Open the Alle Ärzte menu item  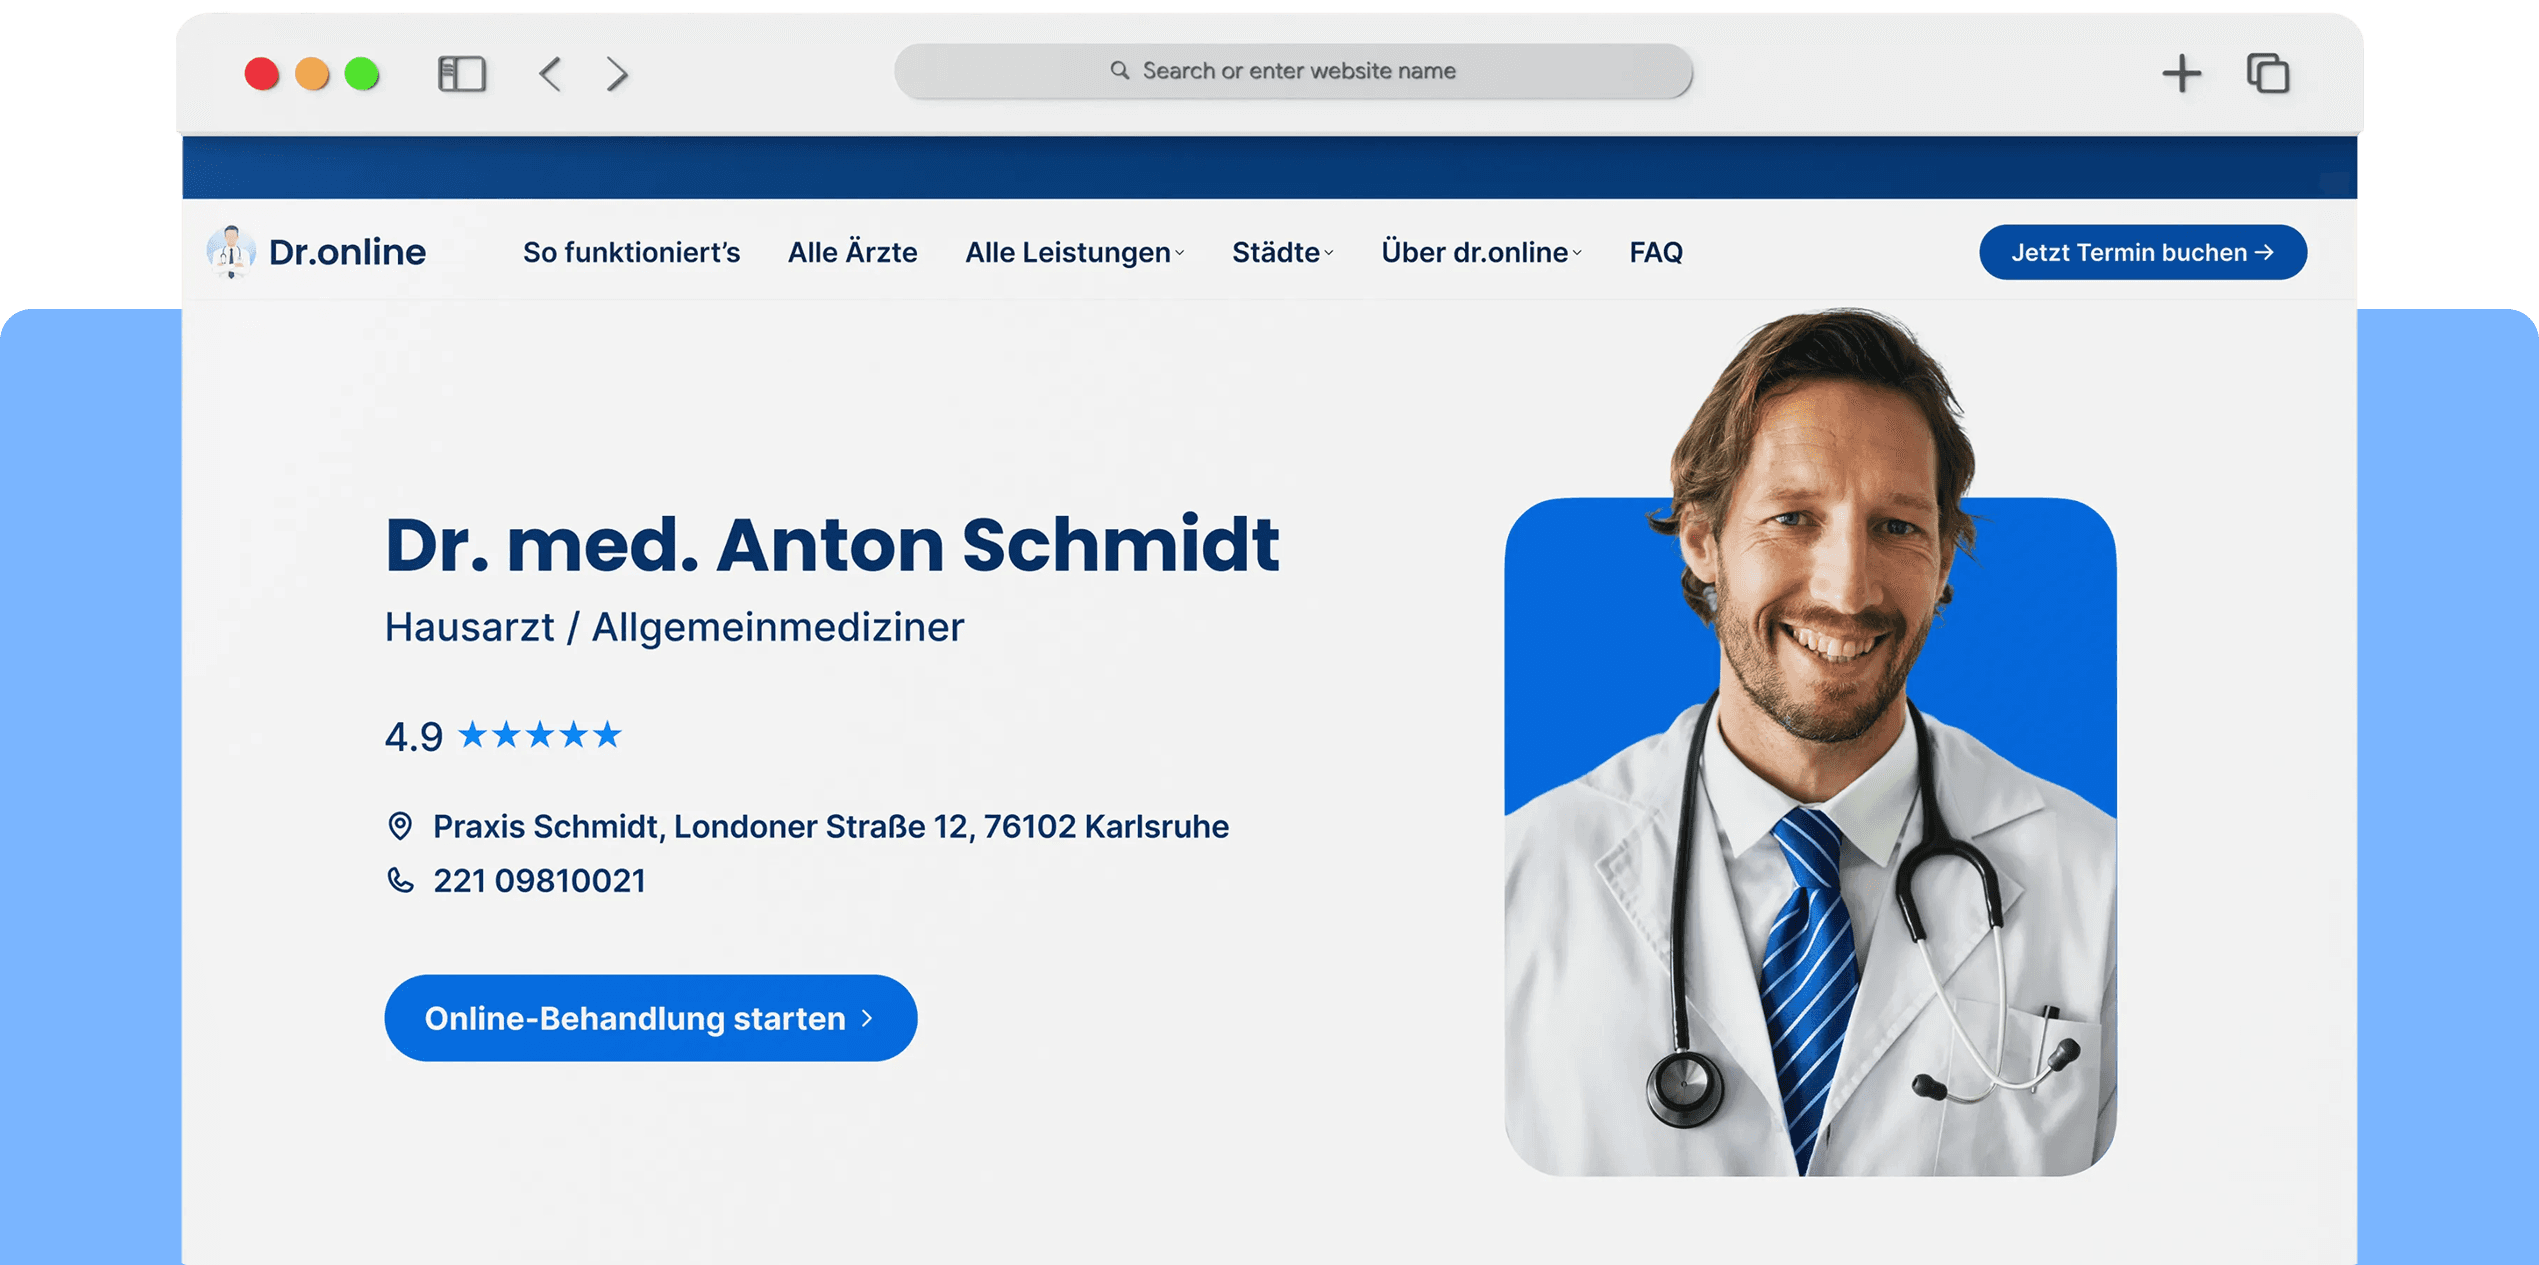point(852,252)
